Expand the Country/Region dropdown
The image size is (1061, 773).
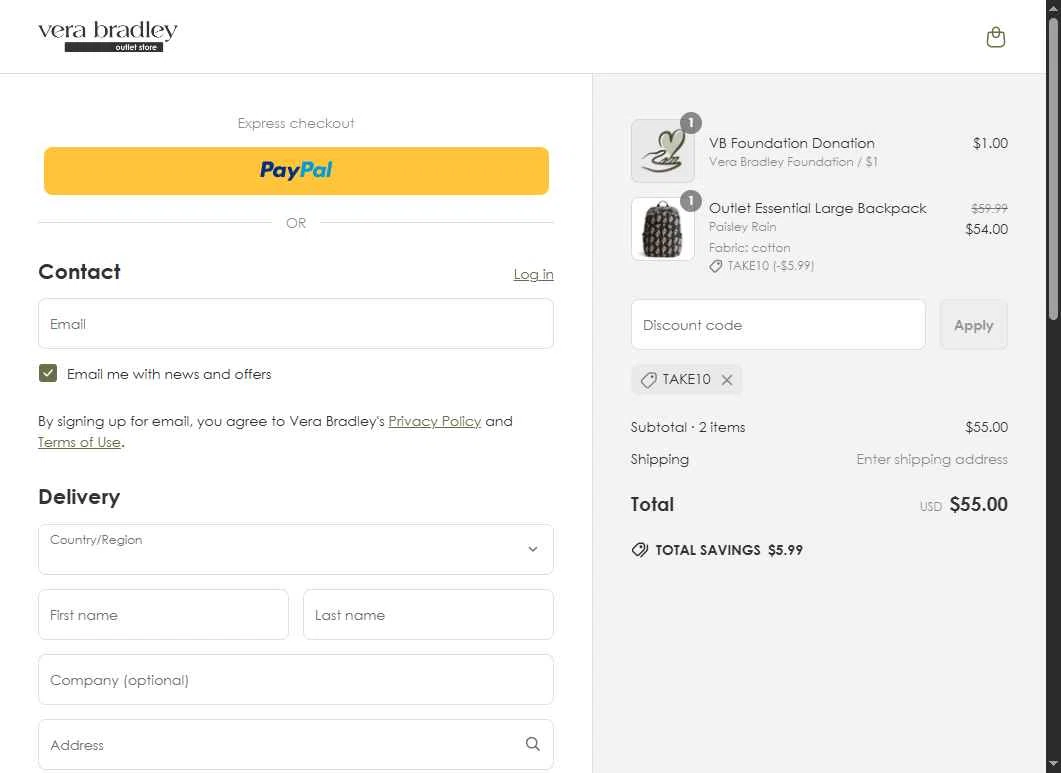click(x=296, y=549)
